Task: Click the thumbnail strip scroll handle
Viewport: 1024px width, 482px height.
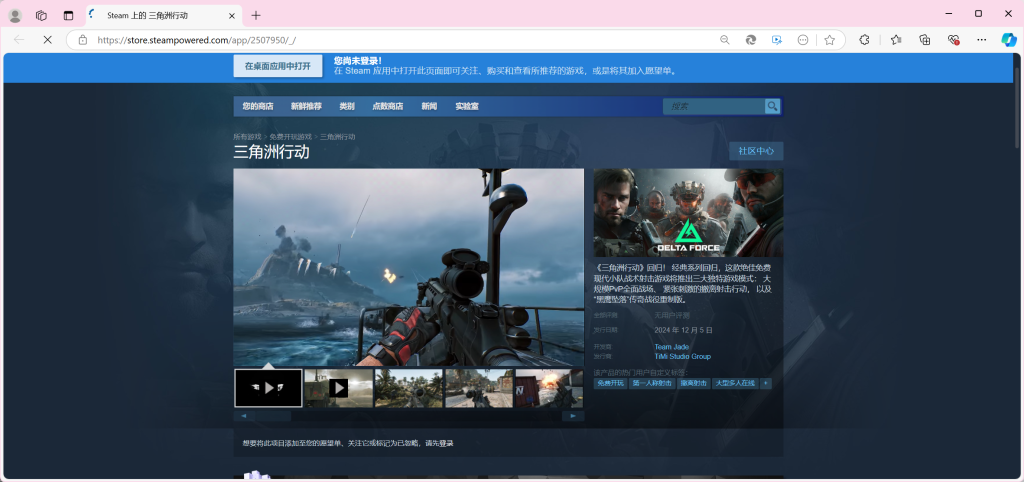Action: pyautogui.click(x=273, y=415)
